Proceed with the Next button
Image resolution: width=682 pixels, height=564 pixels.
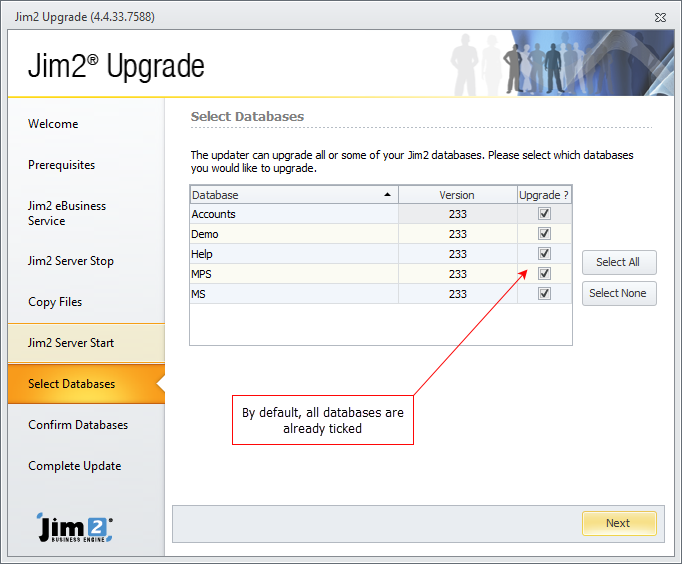point(619,523)
